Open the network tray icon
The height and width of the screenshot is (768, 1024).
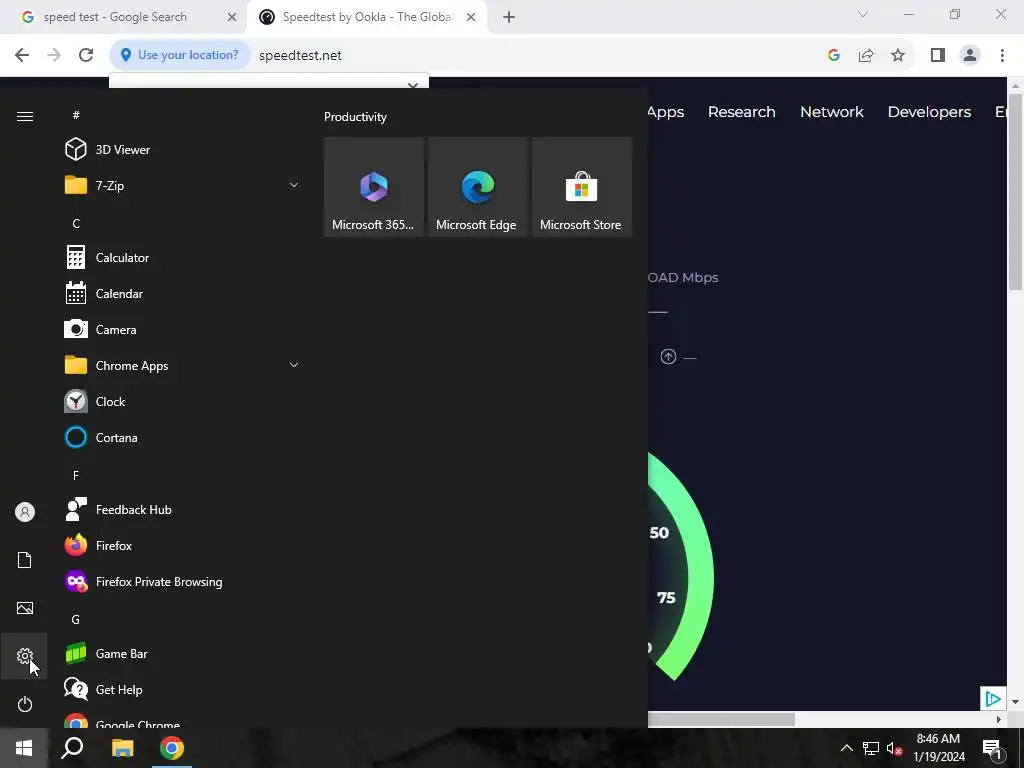coord(871,748)
